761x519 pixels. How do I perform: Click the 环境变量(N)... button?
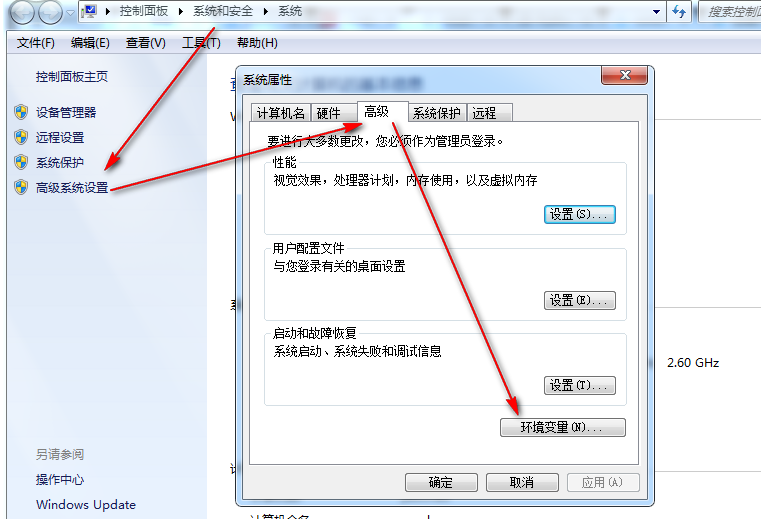pos(562,427)
